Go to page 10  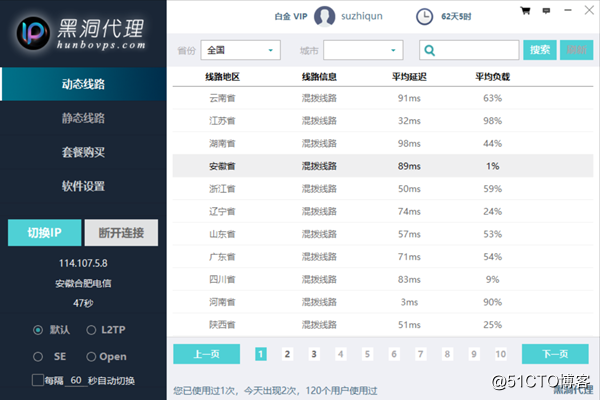pos(501,354)
